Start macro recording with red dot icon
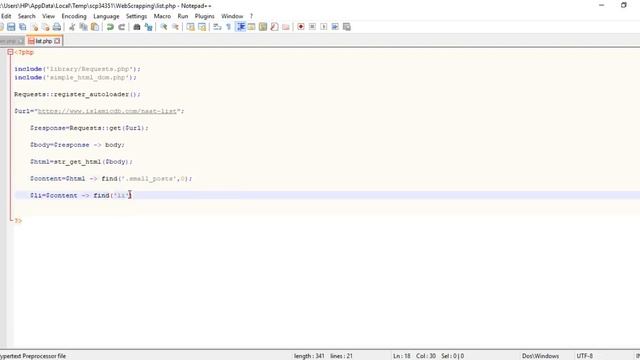Viewport: 640px width, 360px height. [x=301, y=27]
